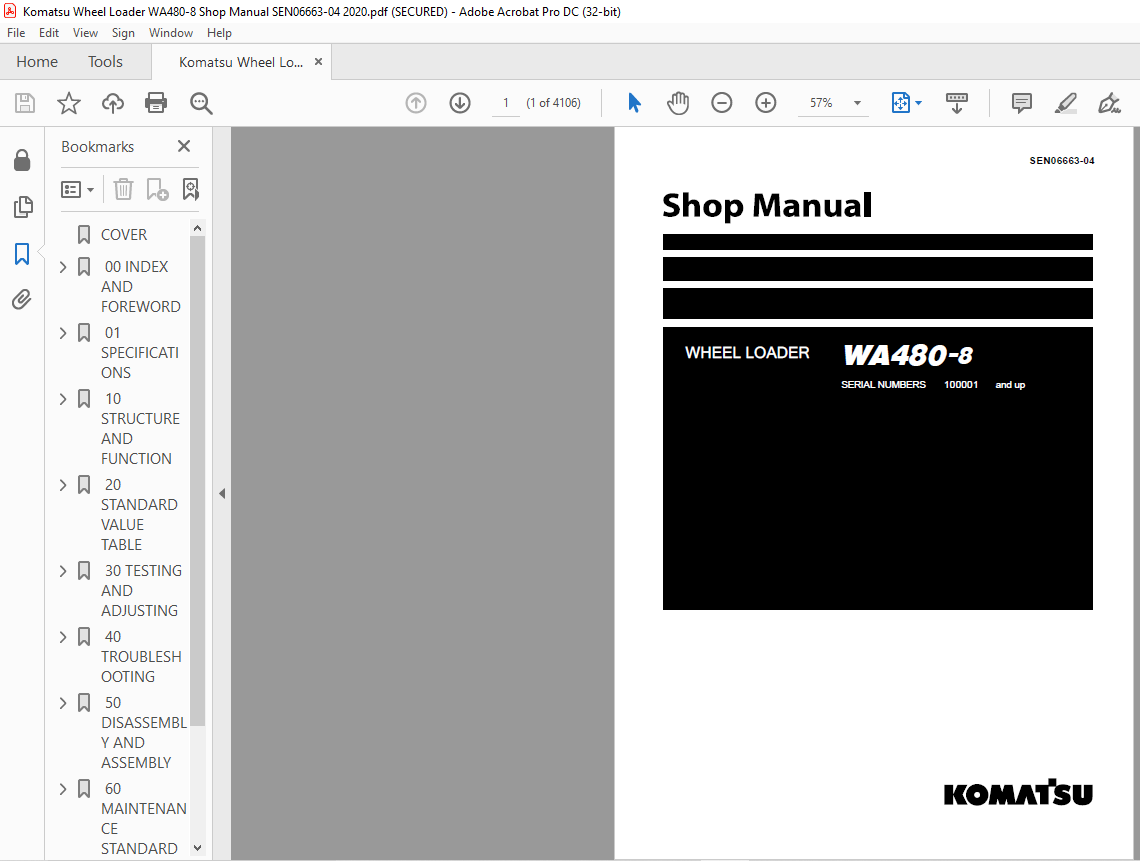Screen dimensions: 1140x861
Task: Collapse the navigation pane with arrow
Action: pyautogui.click(x=222, y=494)
